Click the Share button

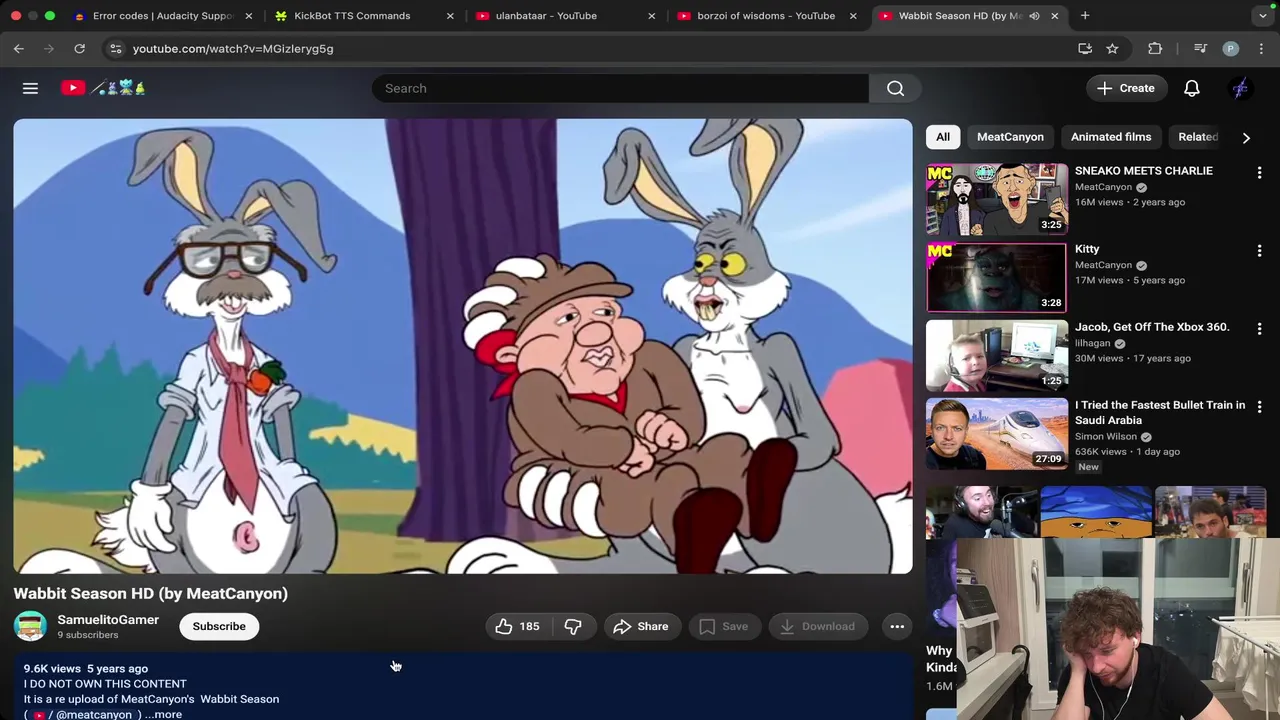pos(641,626)
